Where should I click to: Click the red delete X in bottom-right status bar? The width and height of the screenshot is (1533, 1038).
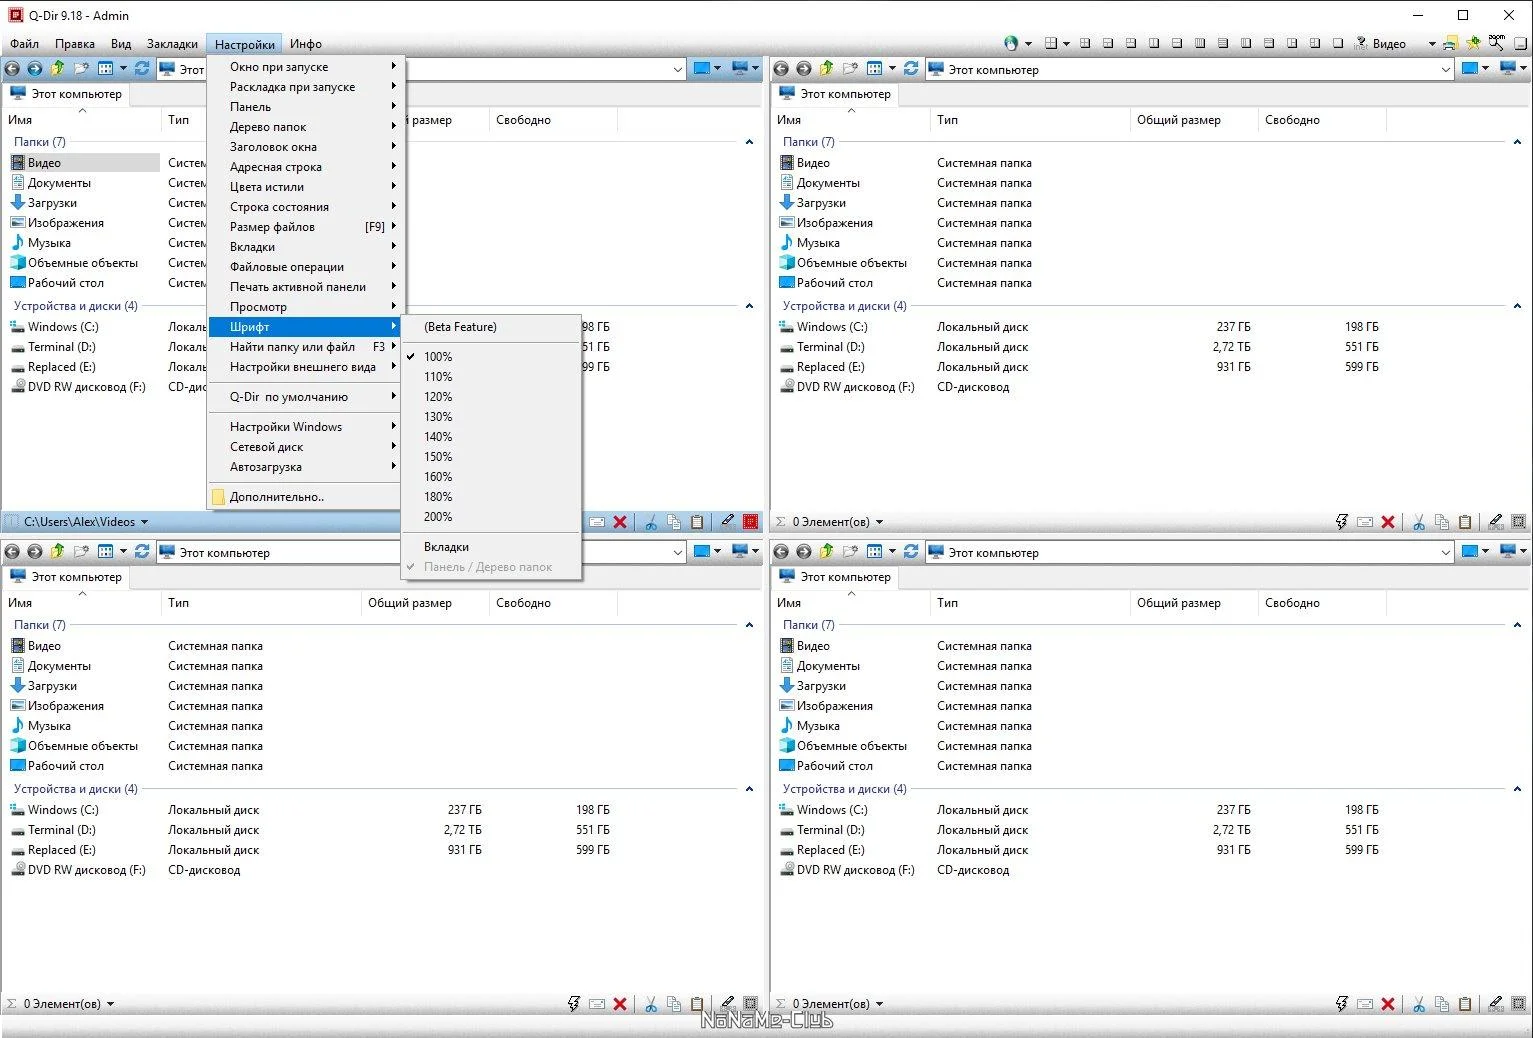tap(1388, 1004)
